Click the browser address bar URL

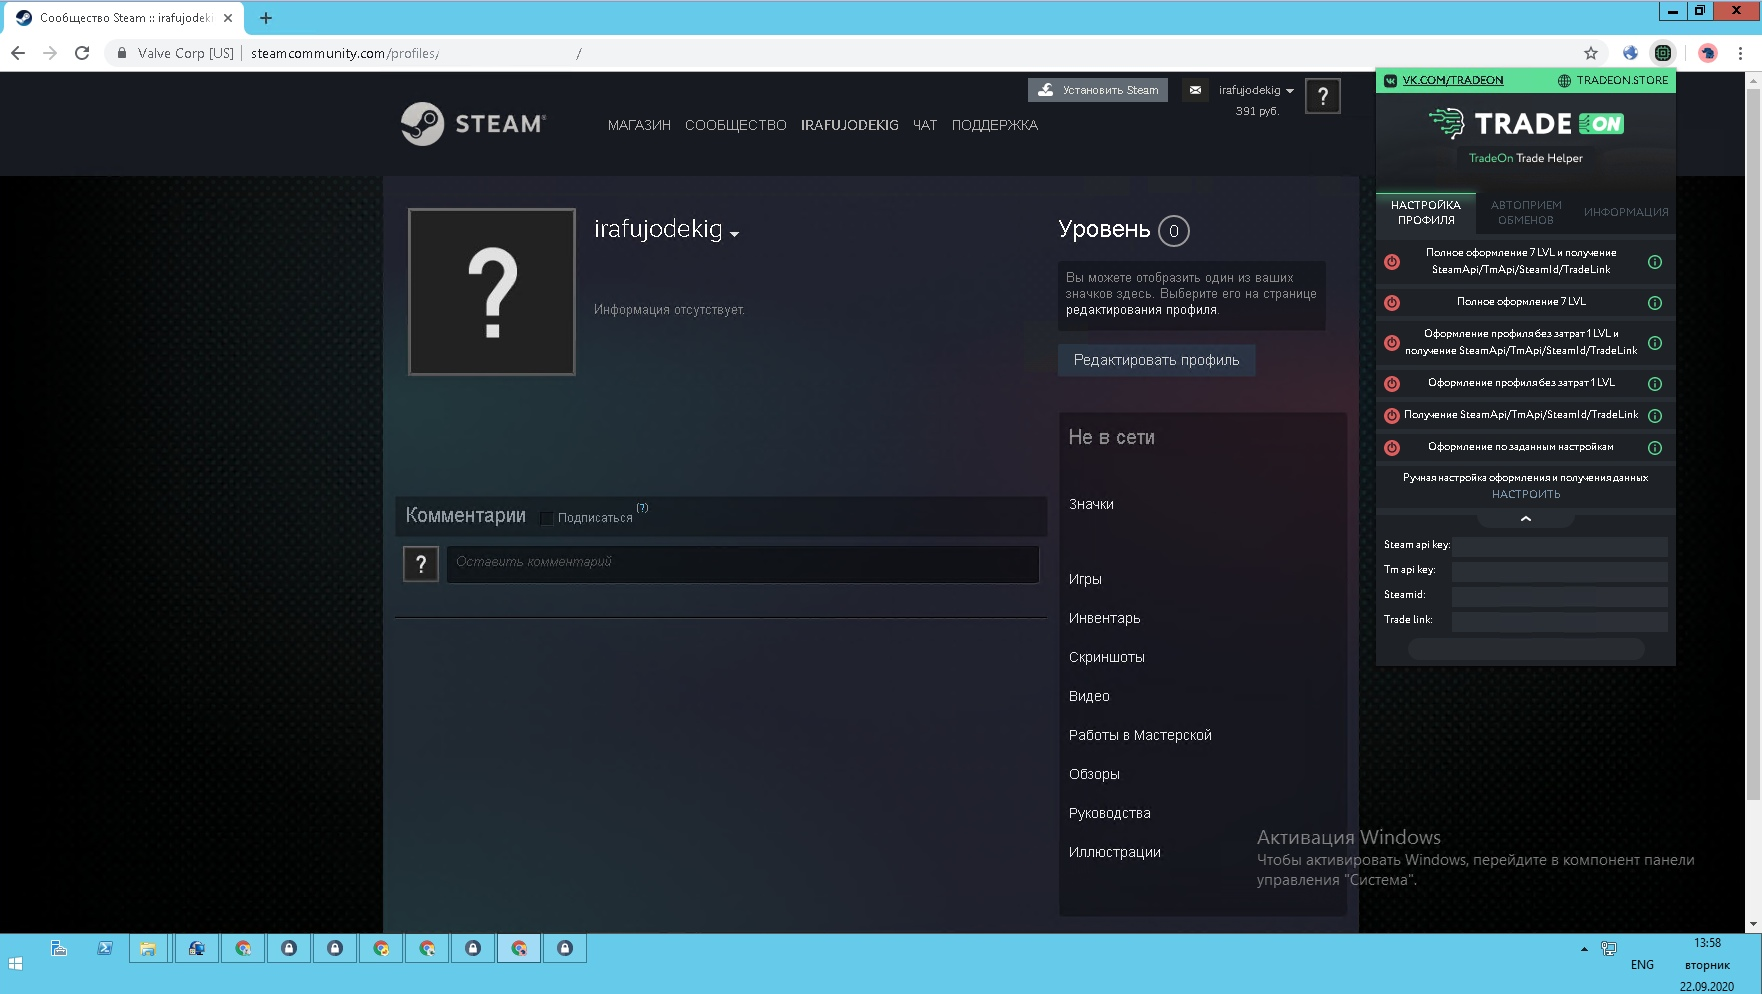click(416, 53)
